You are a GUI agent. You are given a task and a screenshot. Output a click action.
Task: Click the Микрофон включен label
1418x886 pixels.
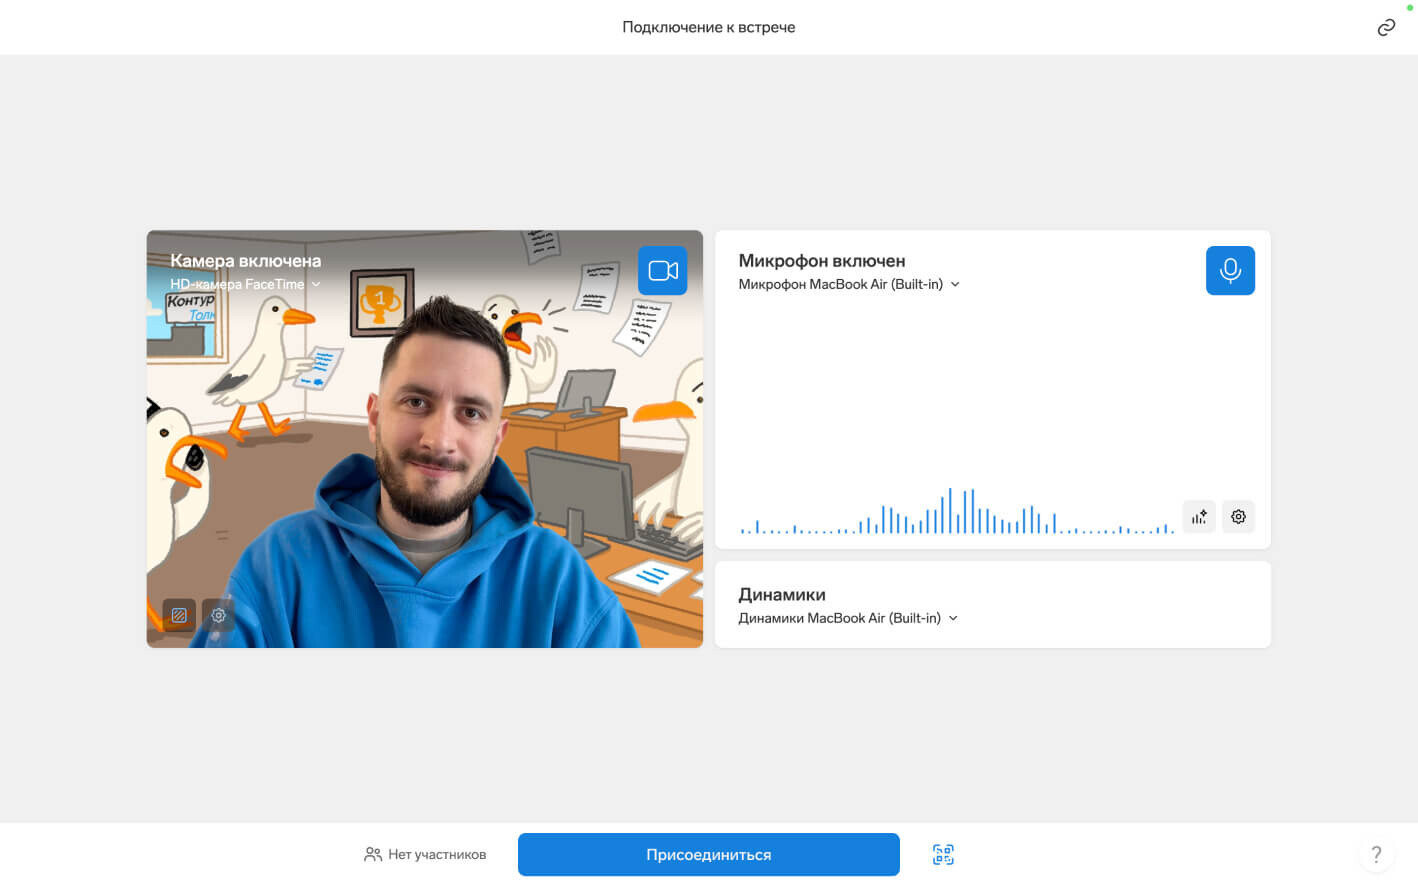tap(822, 261)
